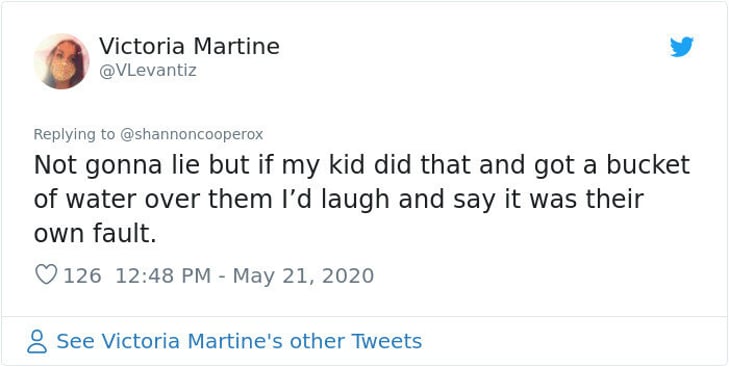Click the blue Twitter bird logo

(x=682, y=47)
